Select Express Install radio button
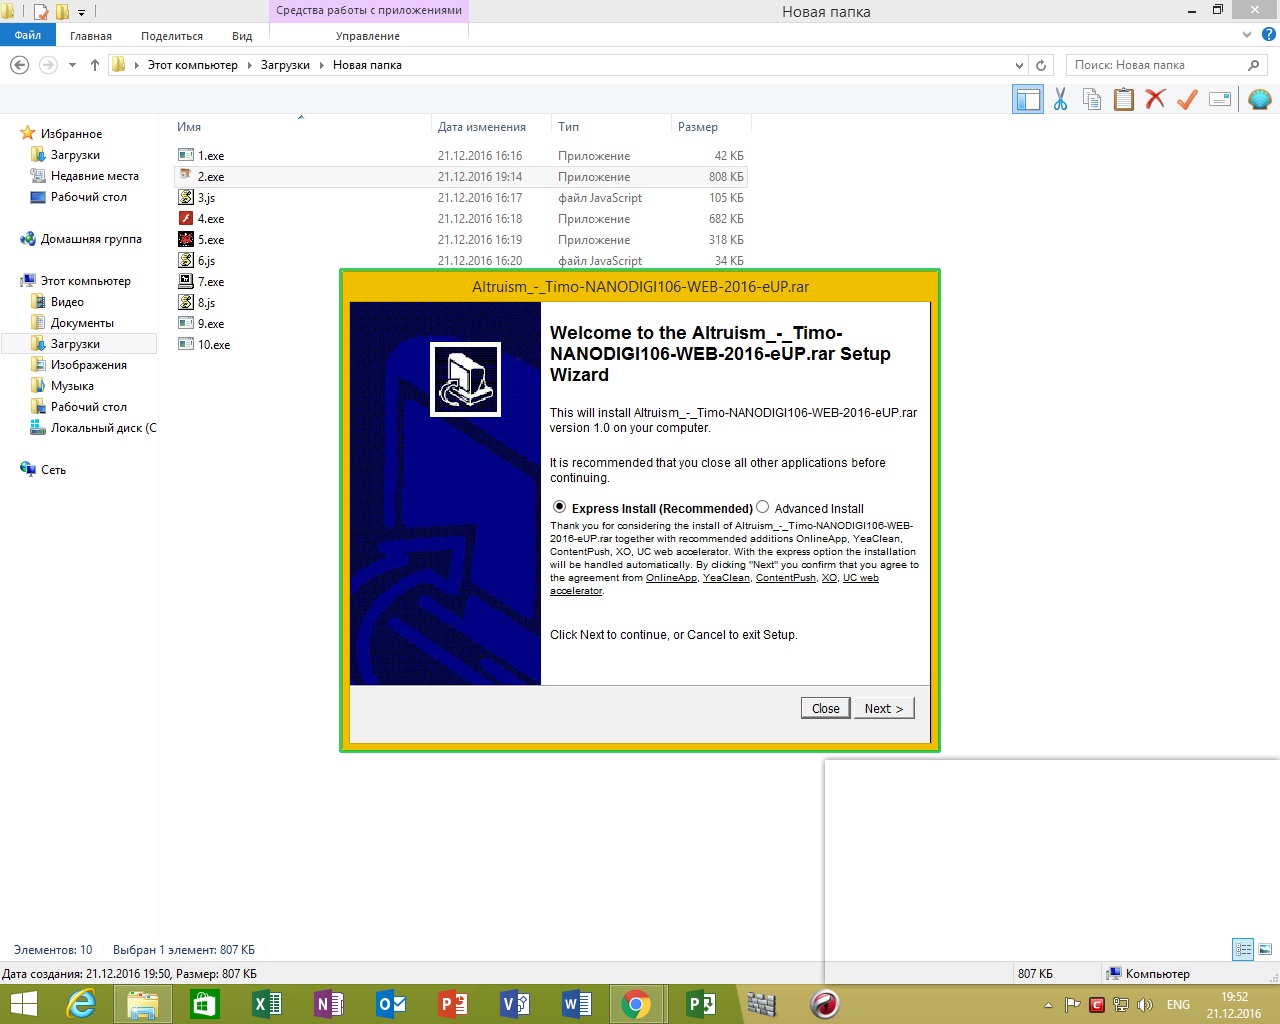This screenshot has width=1280, height=1024. [559, 507]
